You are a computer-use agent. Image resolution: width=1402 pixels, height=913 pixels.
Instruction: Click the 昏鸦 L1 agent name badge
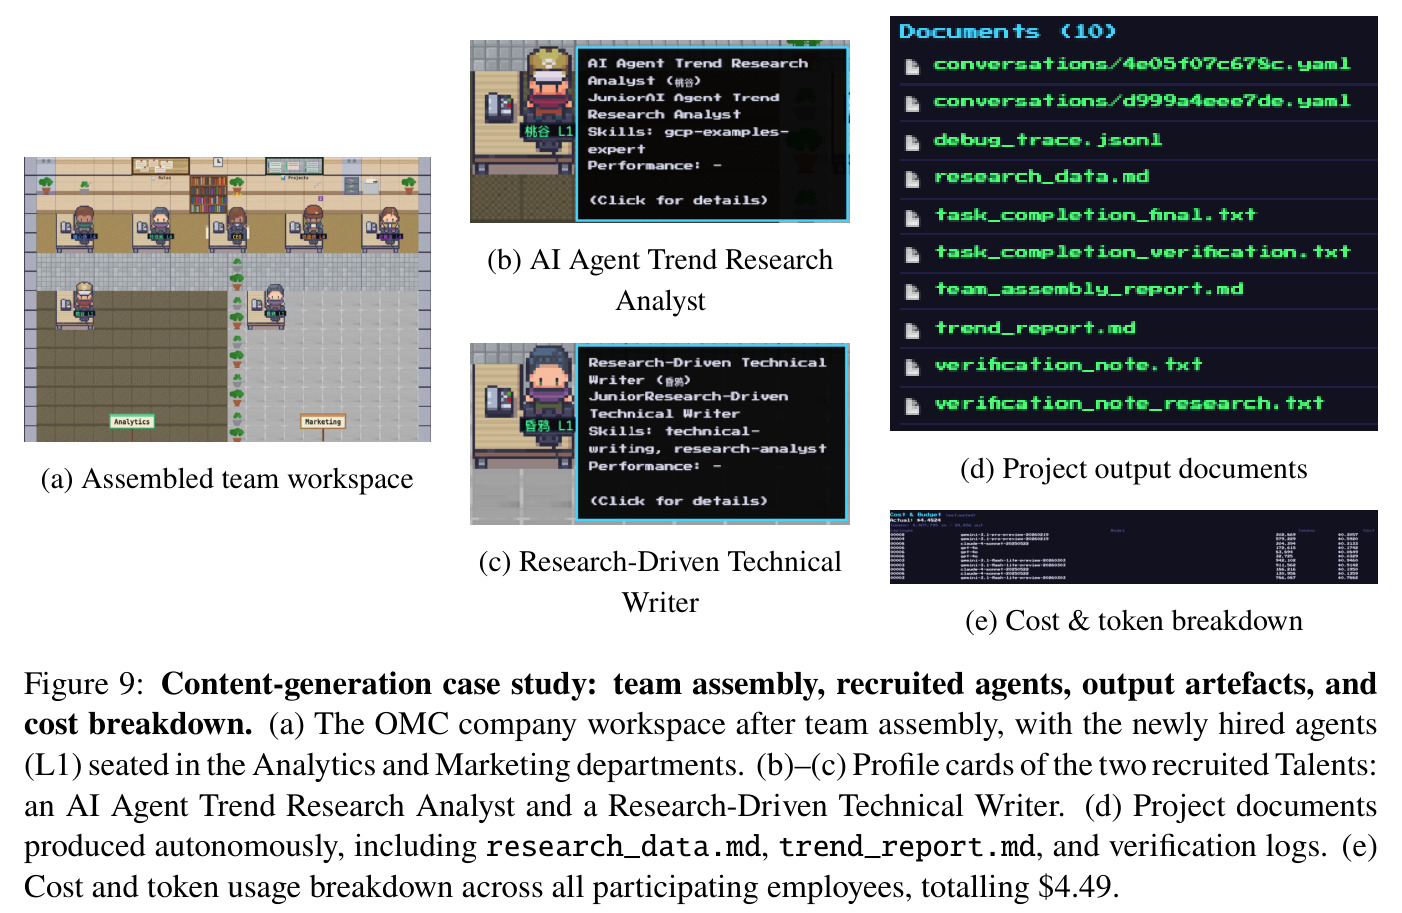pyautogui.click(x=548, y=425)
